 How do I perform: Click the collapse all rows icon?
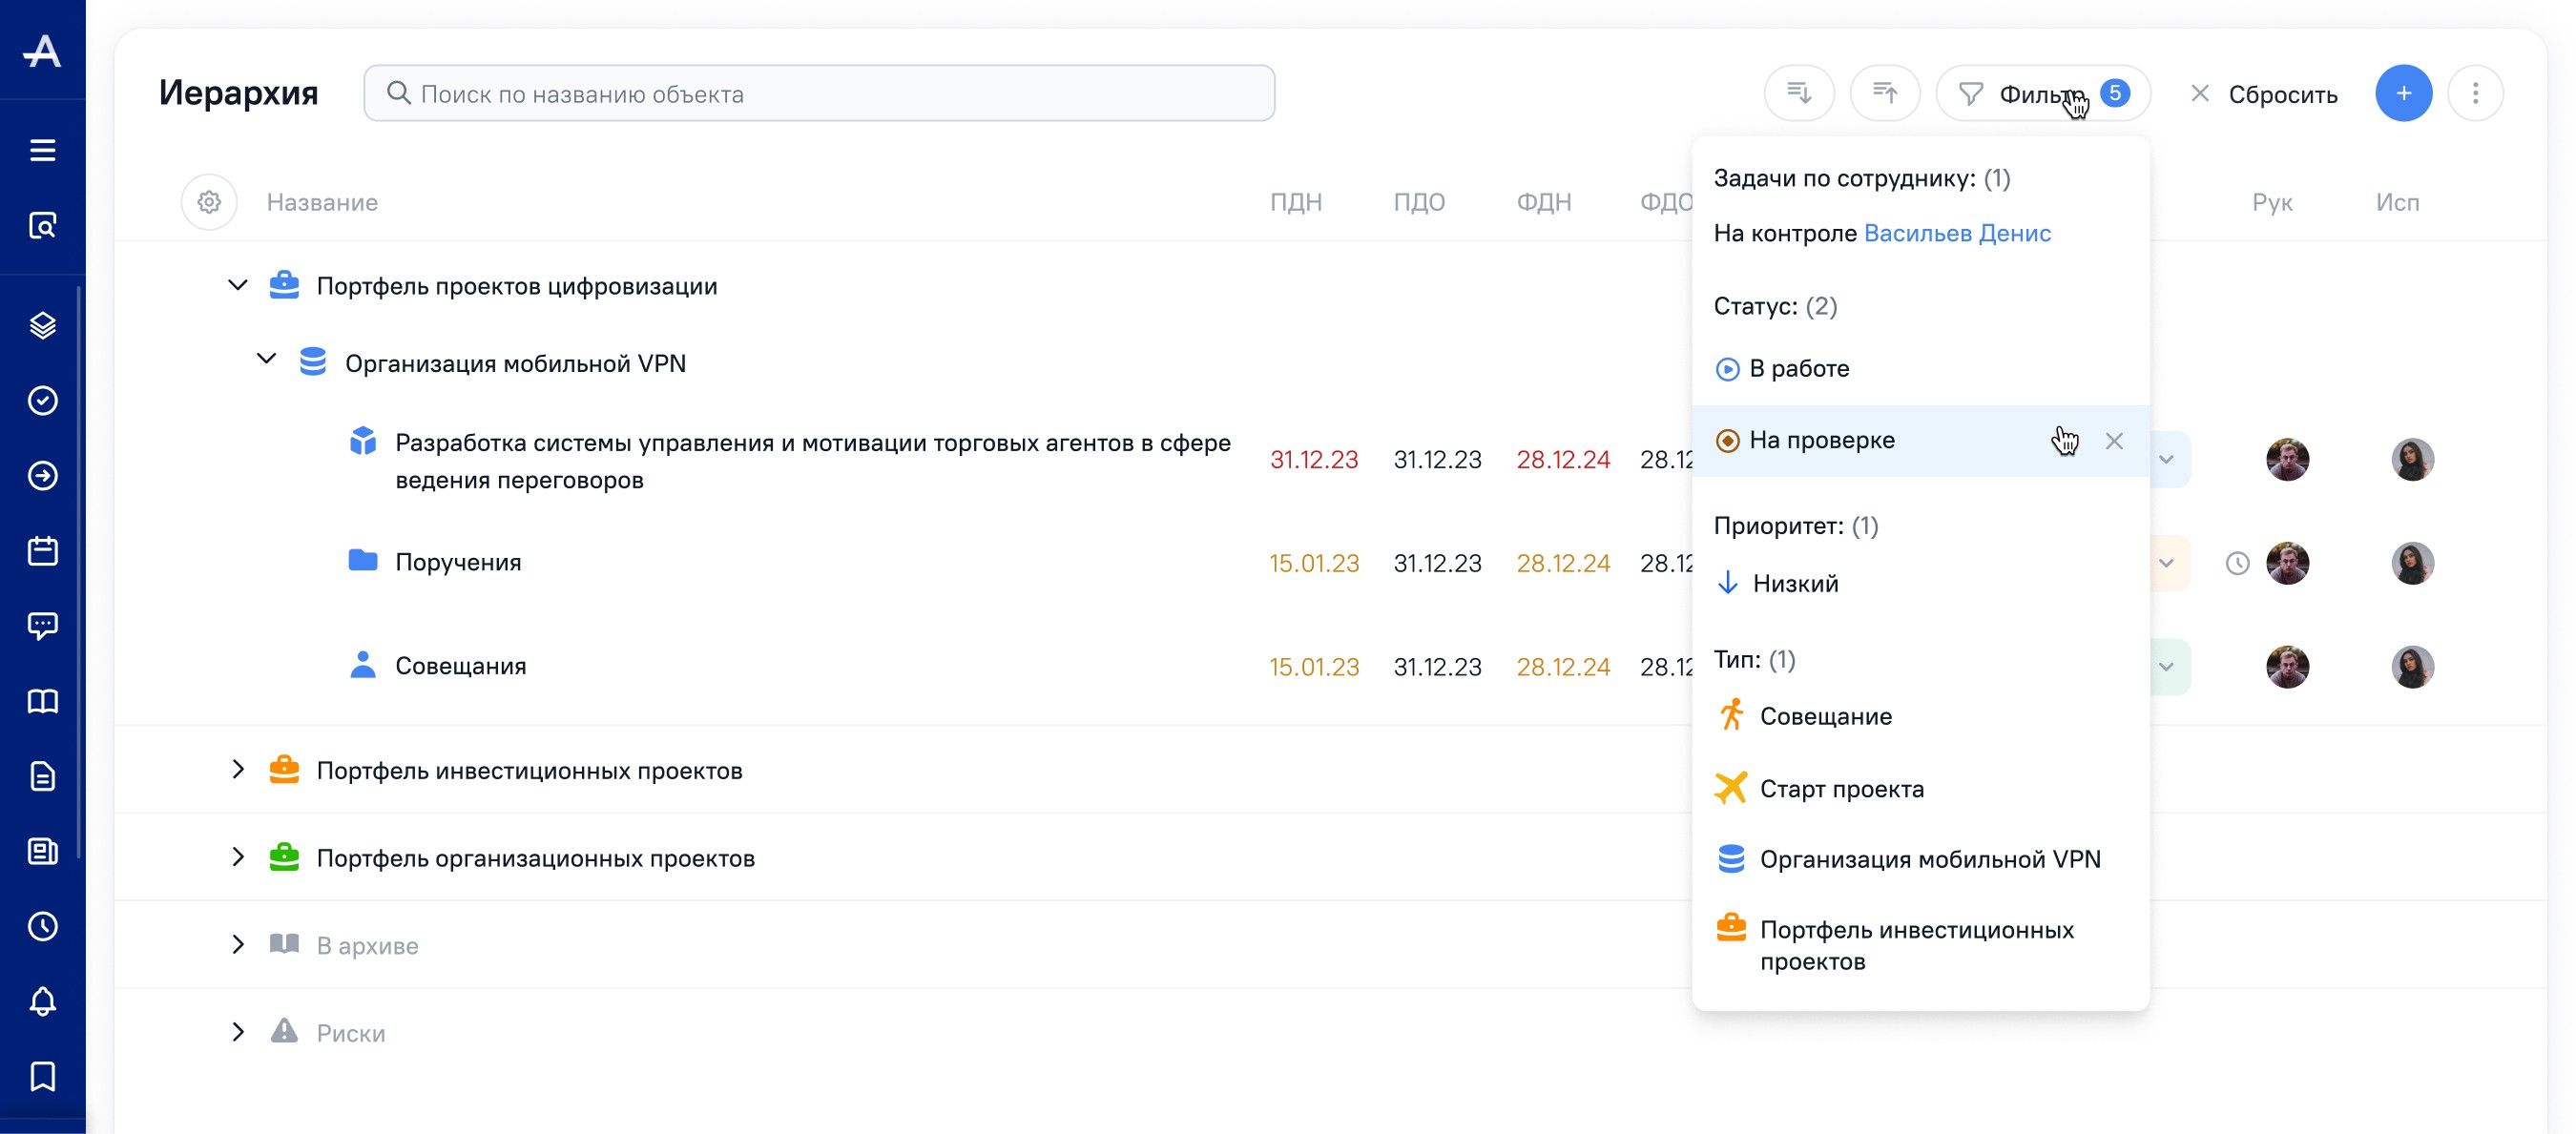(x=1884, y=94)
